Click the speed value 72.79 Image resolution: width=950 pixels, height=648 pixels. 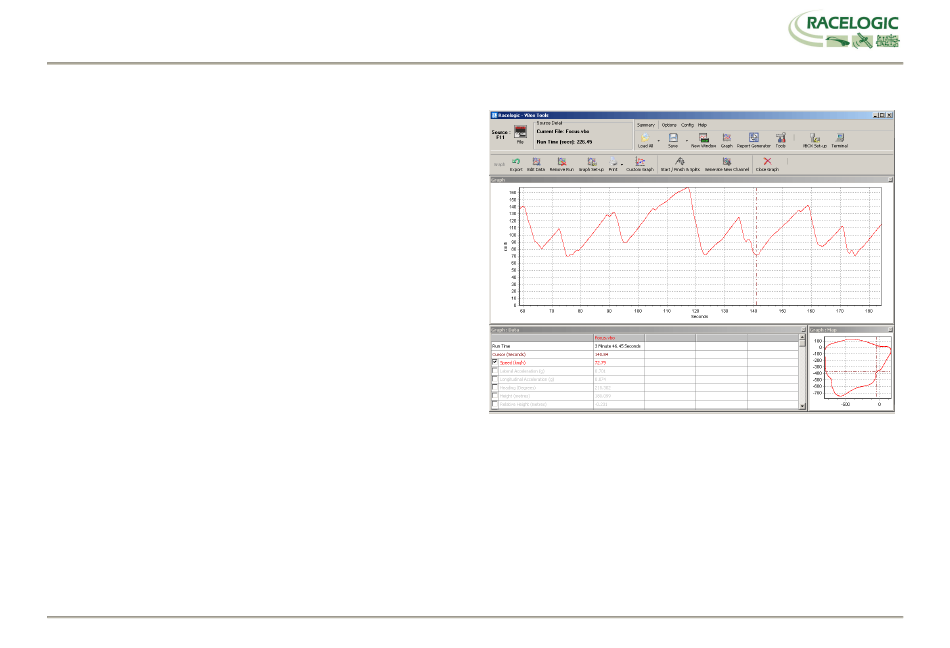pos(600,363)
